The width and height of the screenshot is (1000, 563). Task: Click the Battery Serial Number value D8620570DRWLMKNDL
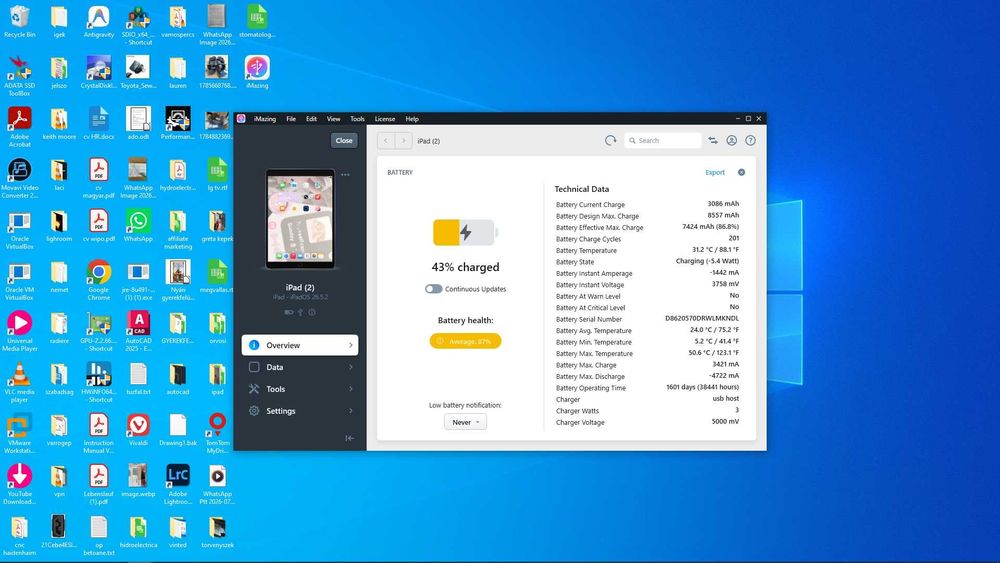[702, 318]
